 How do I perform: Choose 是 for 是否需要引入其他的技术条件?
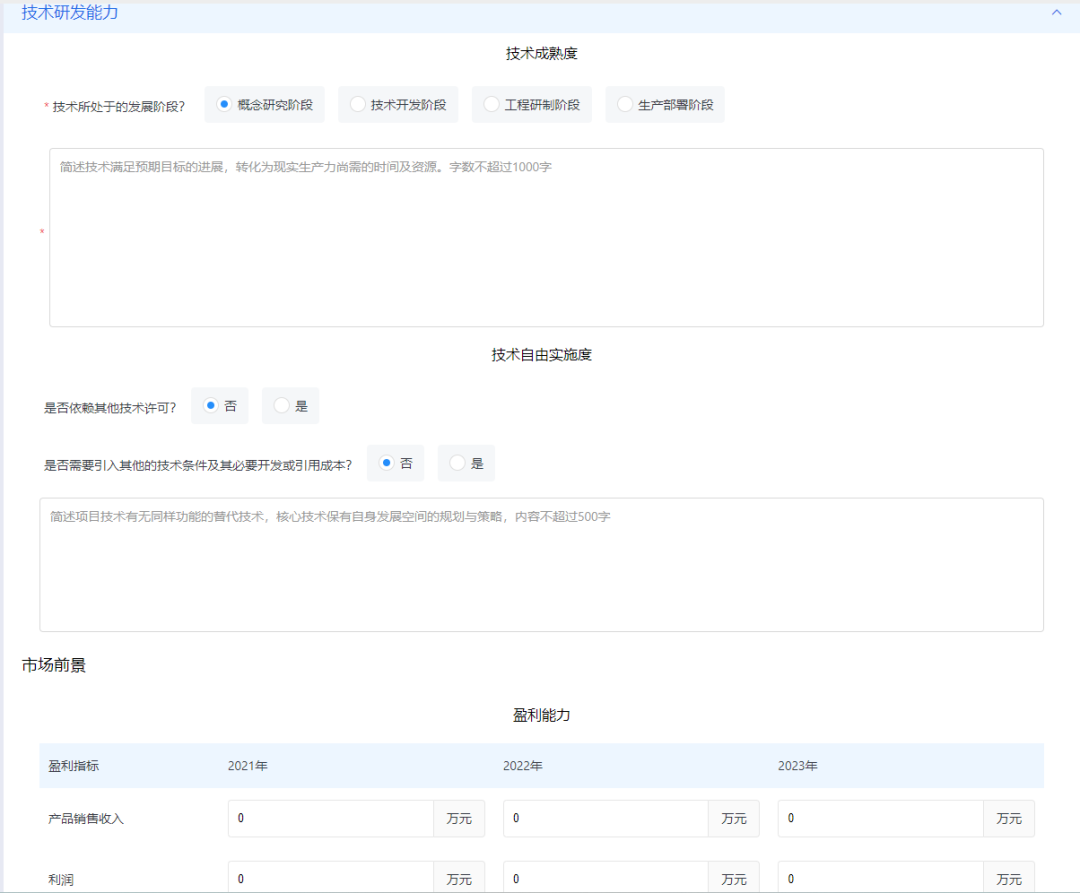coord(466,463)
